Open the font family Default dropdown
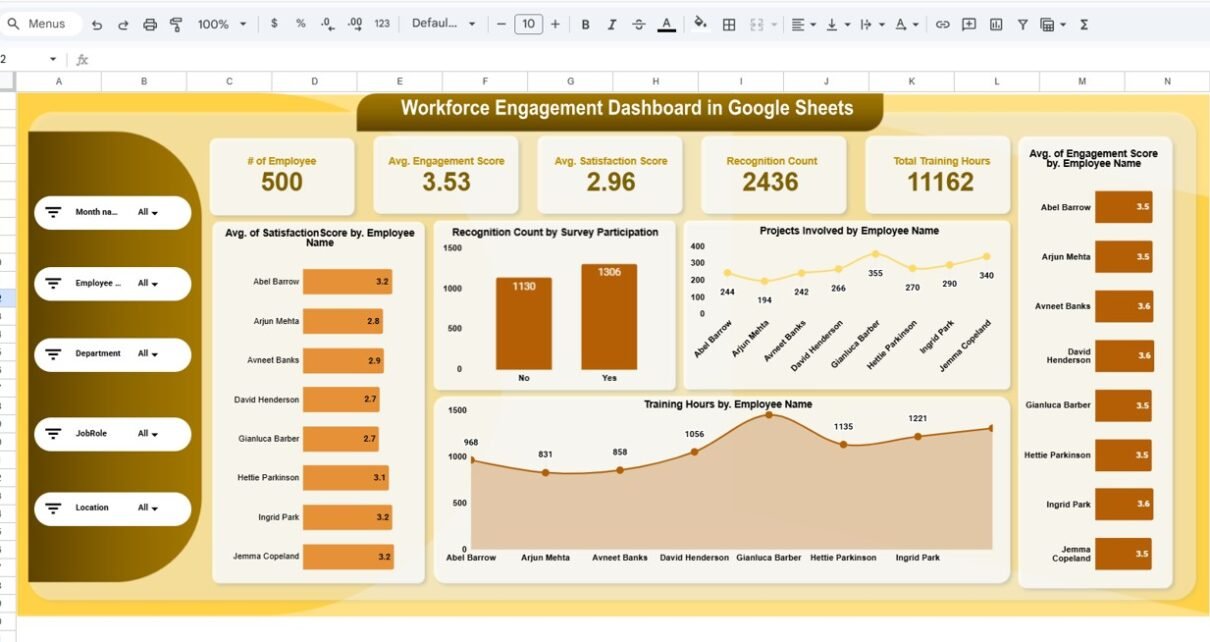 click(x=443, y=24)
